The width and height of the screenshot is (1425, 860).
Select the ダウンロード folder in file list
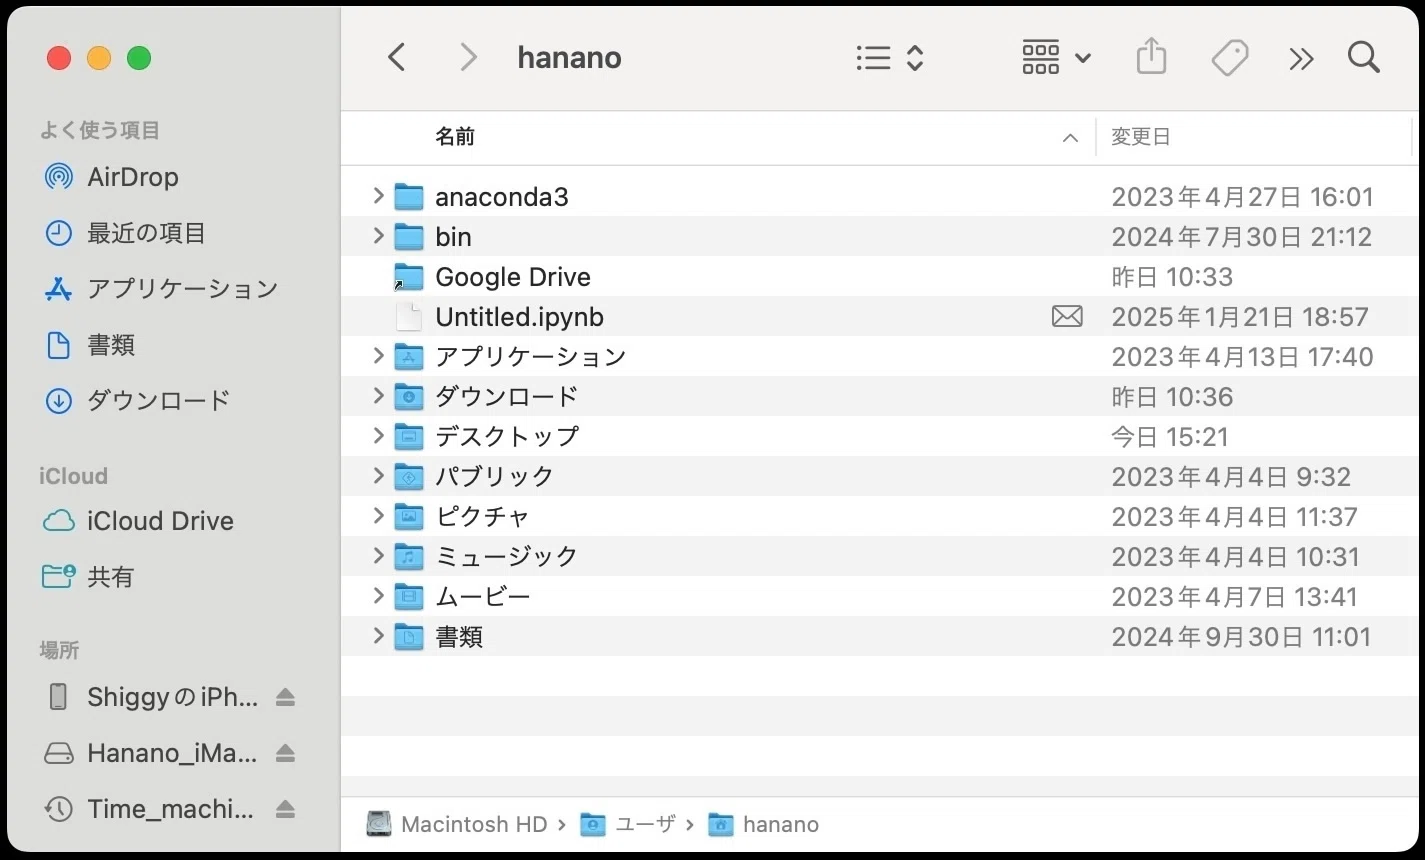click(880, 396)
